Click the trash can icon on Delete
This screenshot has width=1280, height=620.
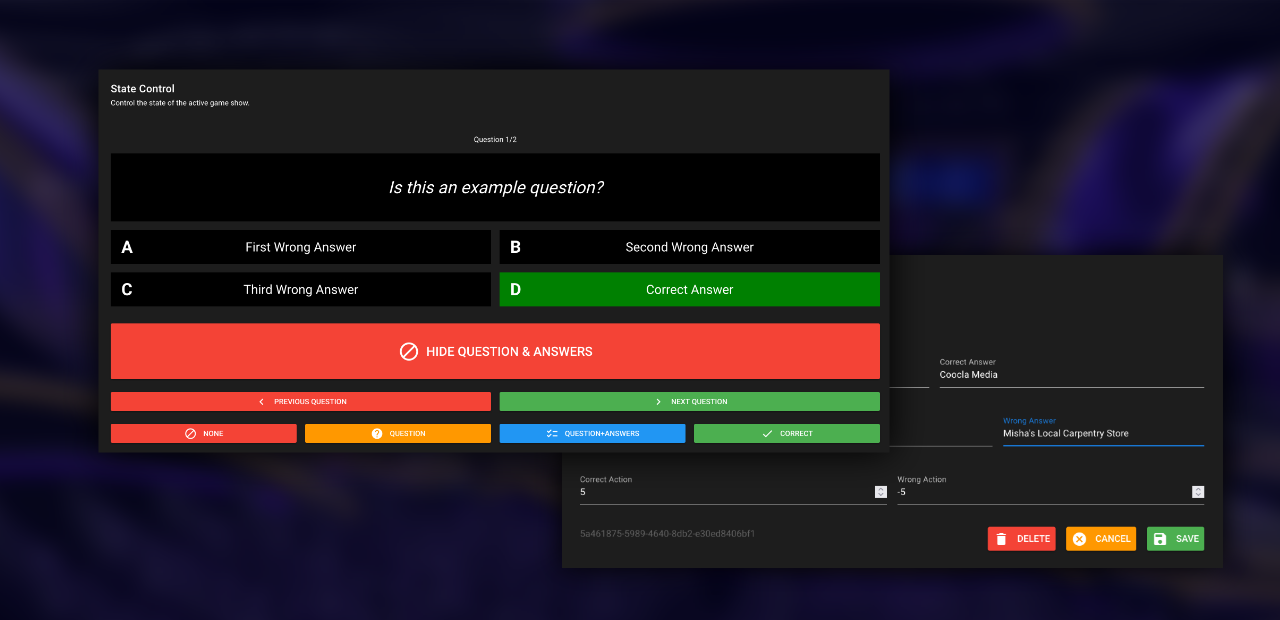1002,539
